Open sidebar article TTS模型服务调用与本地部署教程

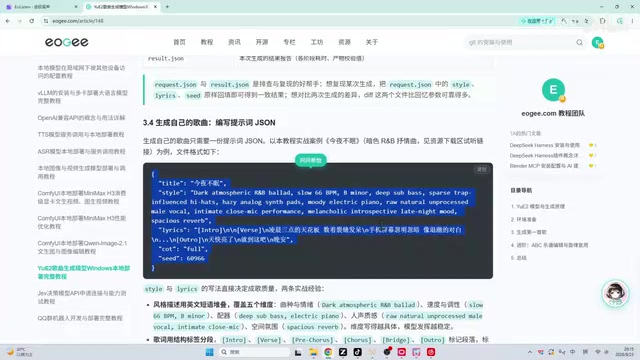(81, 134)
